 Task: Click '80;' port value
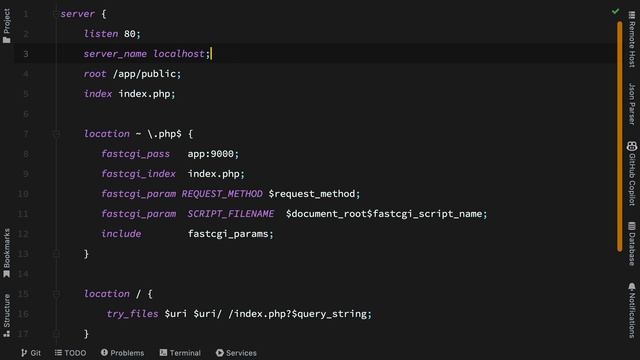(132, 34)
